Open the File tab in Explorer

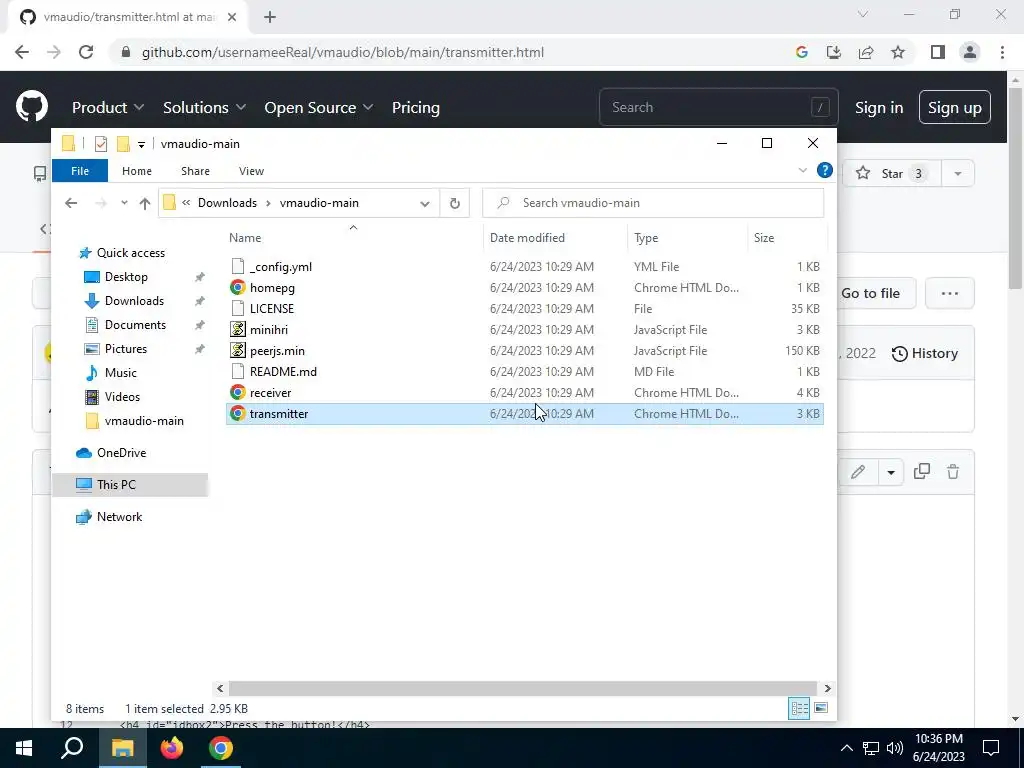80,170
